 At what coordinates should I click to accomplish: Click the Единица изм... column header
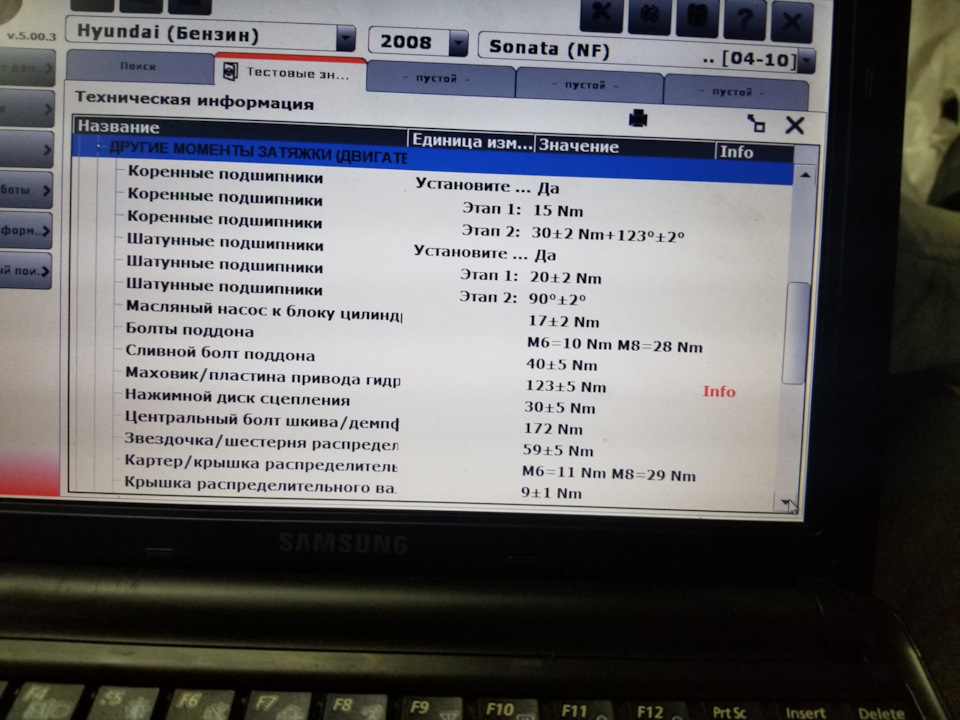(x=471, y=141)
